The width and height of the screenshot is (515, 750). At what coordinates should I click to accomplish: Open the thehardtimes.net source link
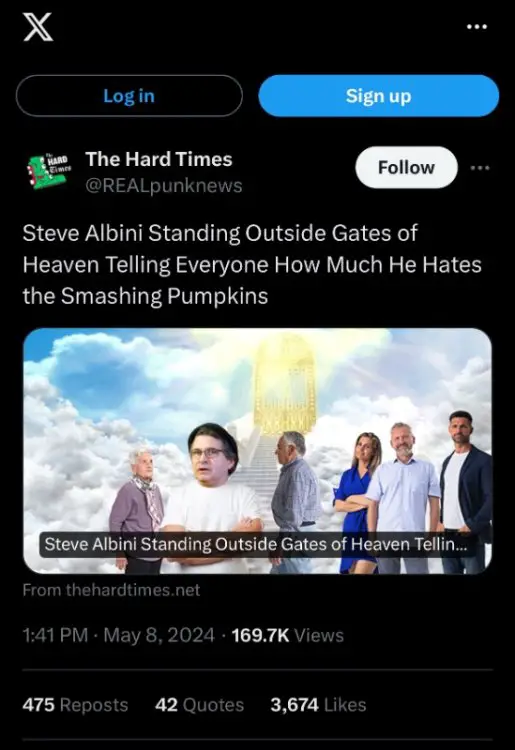pyautogui.click(x=111, y=590)
